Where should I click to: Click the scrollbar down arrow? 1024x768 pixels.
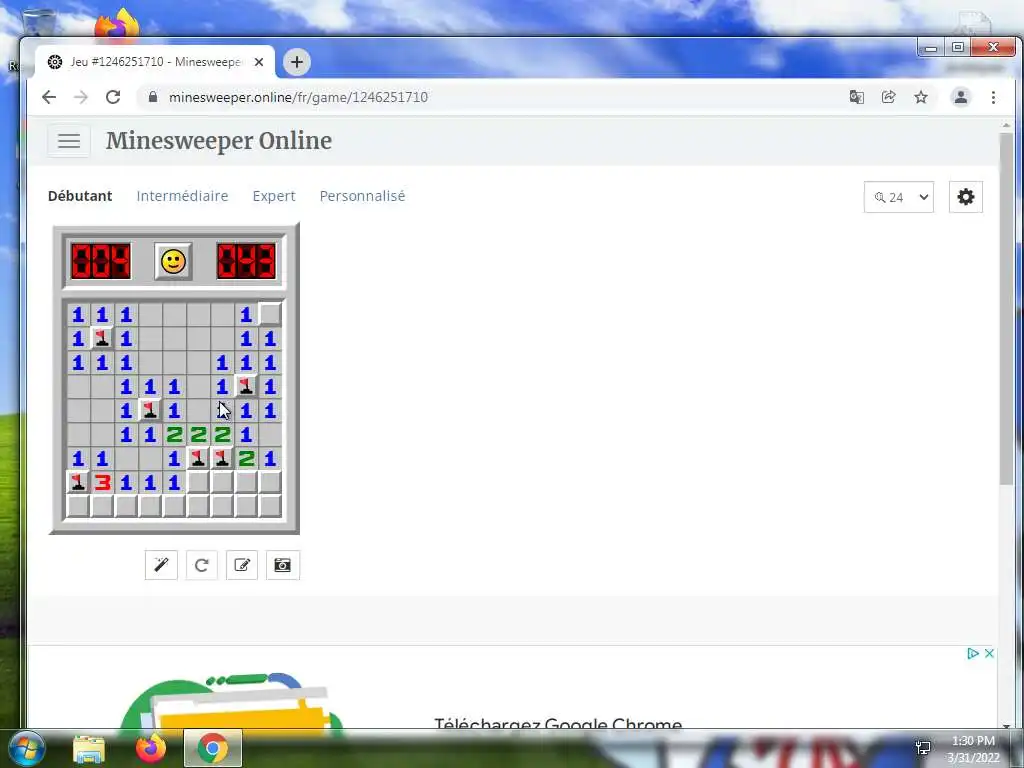(x=1006, y=725)
